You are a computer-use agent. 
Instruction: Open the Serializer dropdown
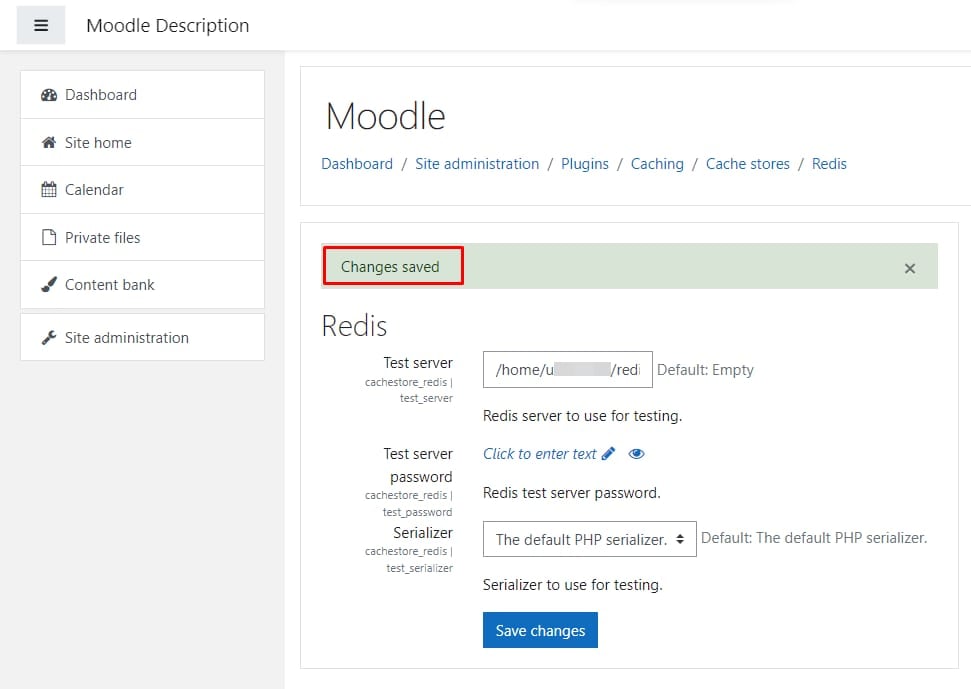pyautogui.click(x=590, y=539)
